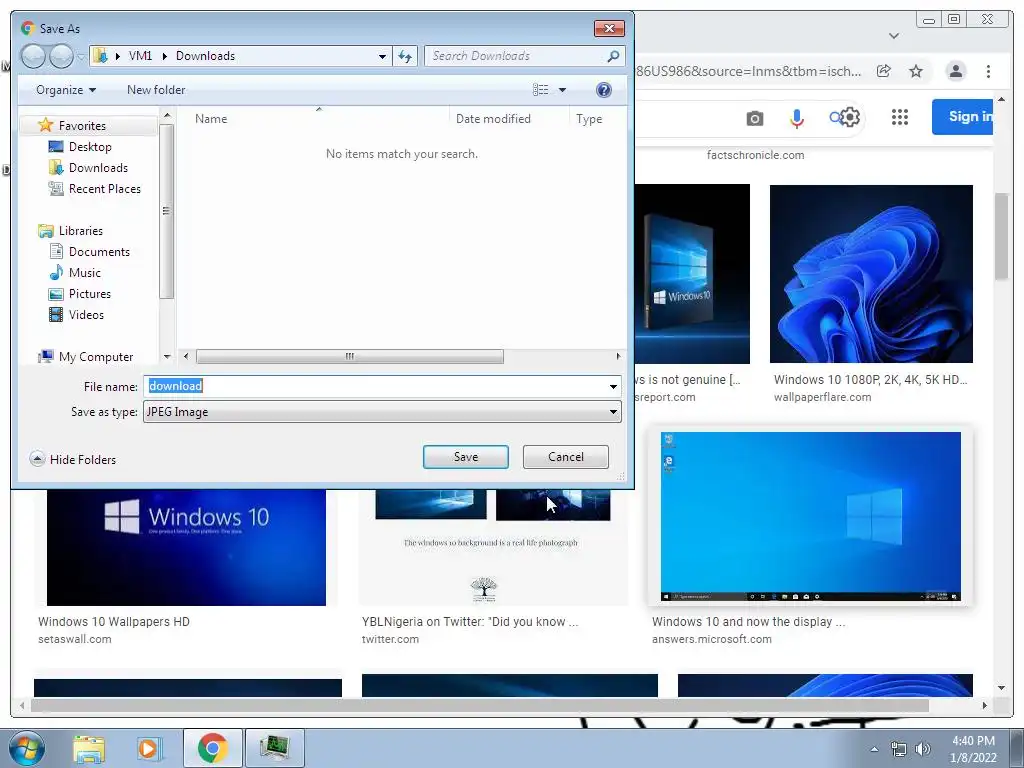Click the page vertical scrollbar in Chrome

click(x=1002, y=236)
